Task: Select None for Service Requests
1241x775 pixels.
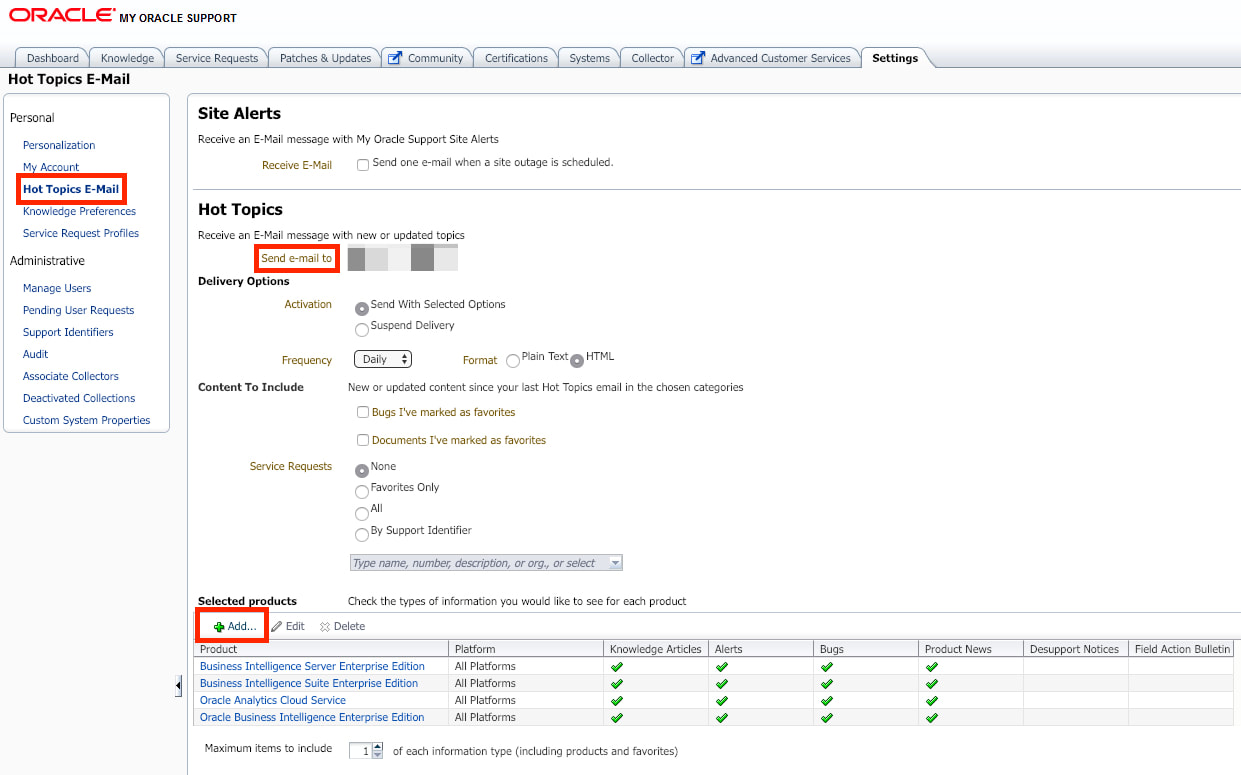Action: coord(362,471)
